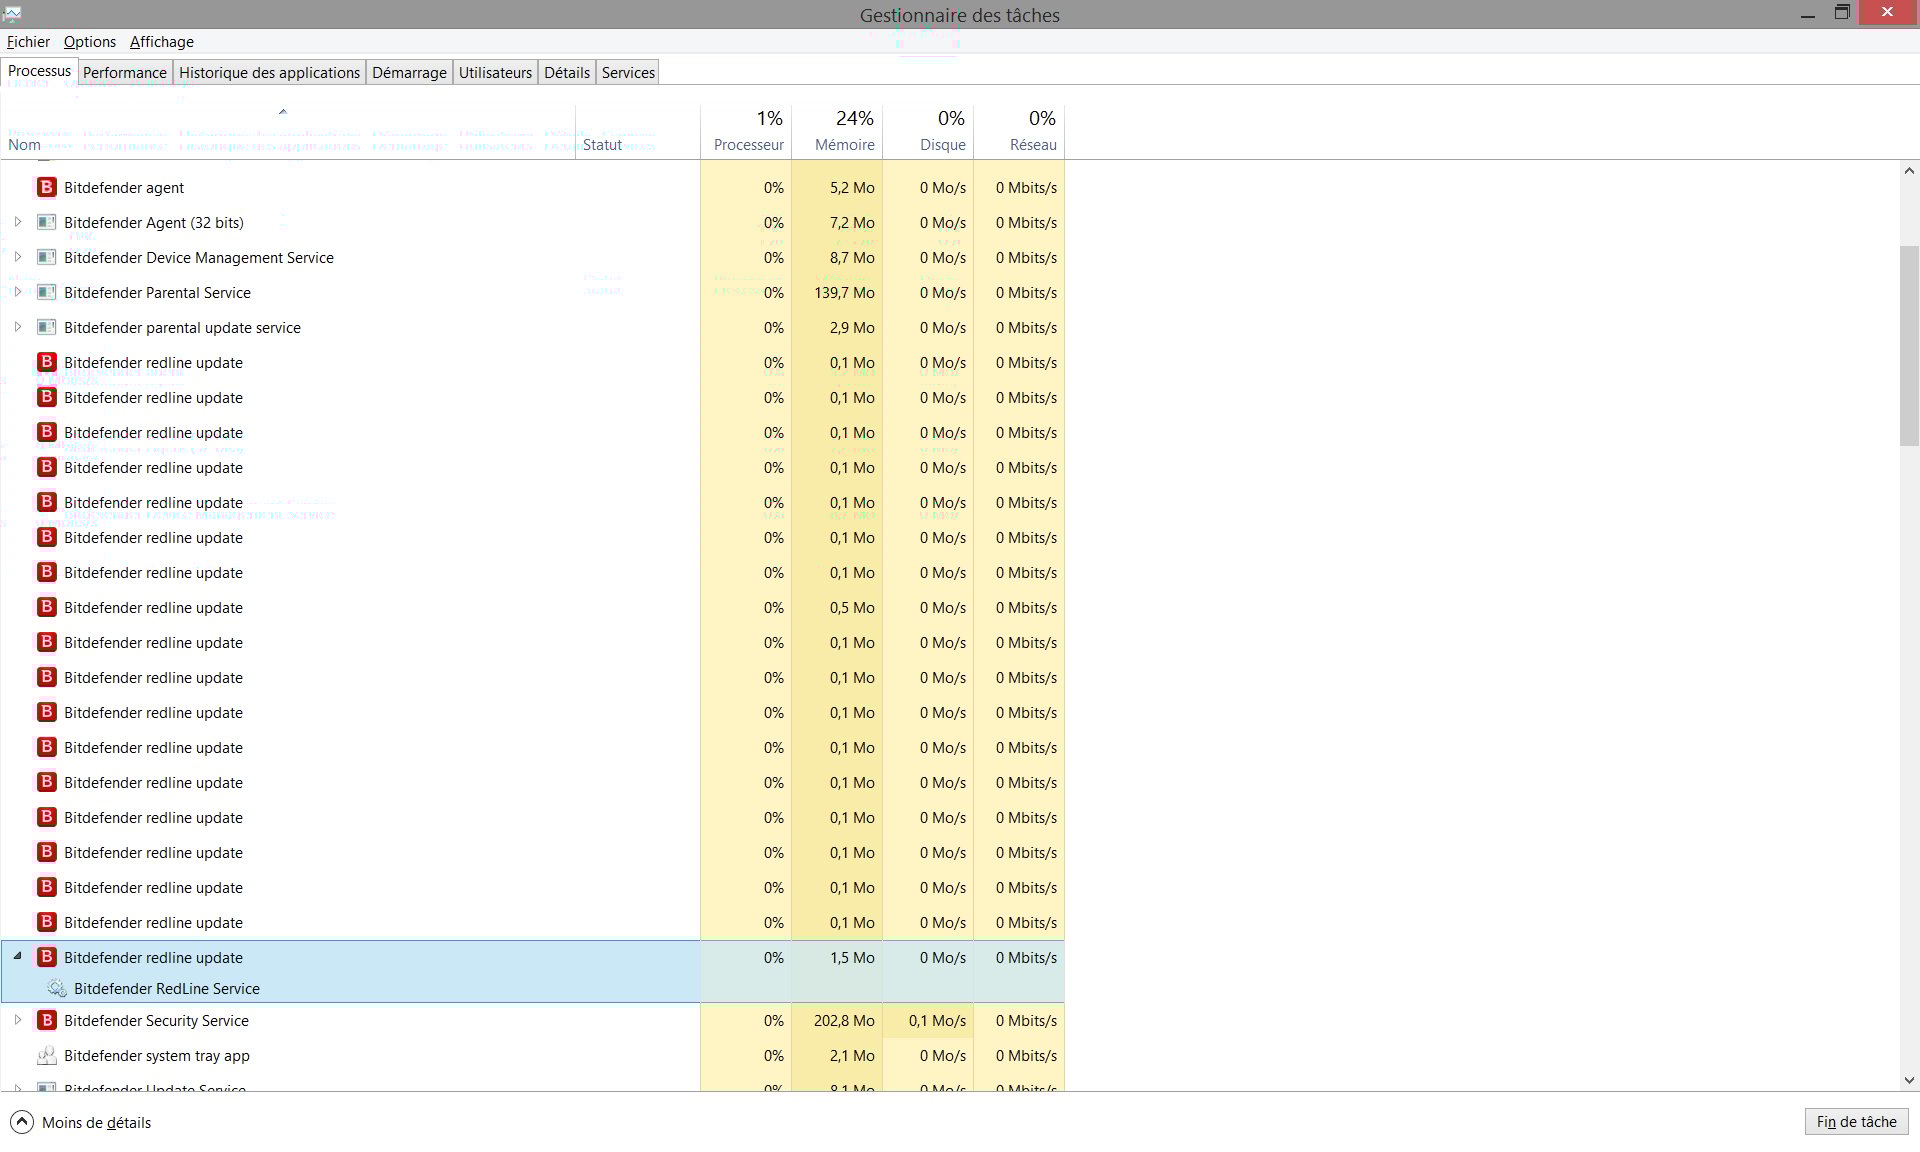Switch to the Performance tab
The width and height of the screenshot is (1920, 1152).
click(125, 72)
